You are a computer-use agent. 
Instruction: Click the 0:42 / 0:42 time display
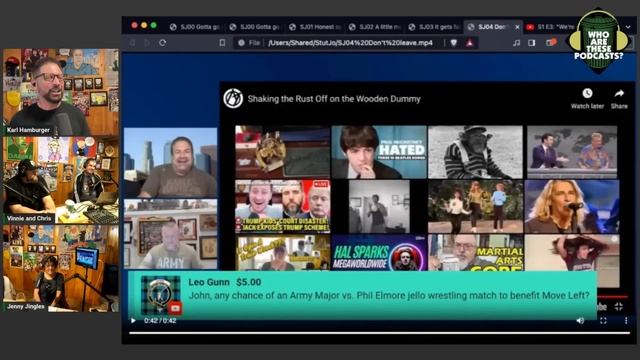pos(160,321)
